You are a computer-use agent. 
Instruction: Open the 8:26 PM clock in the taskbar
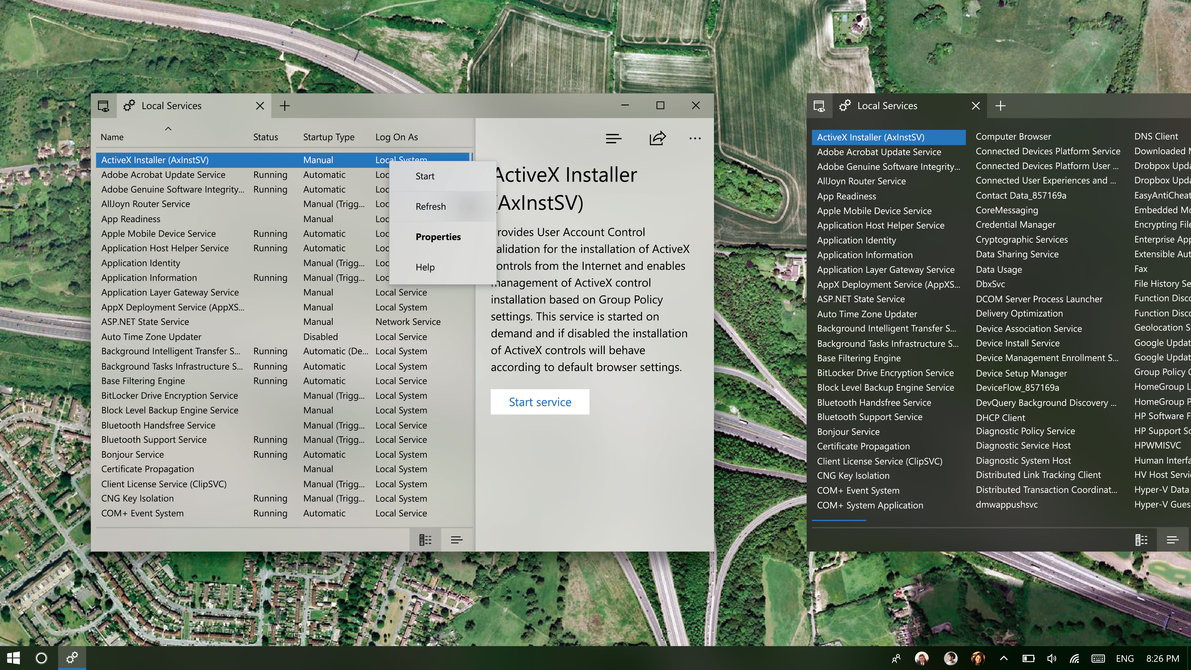[x=1162, y=659]
